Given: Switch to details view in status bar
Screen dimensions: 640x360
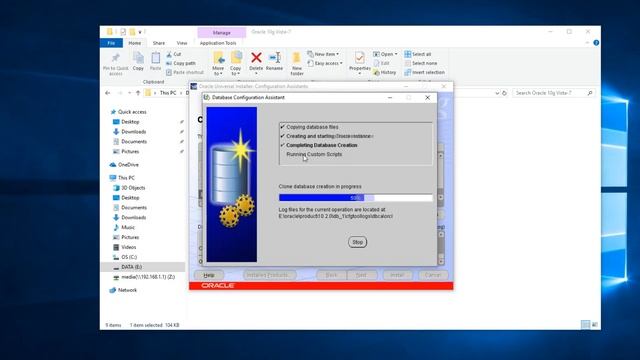Looking at the screenshot, I should click(x=585, y=325).
